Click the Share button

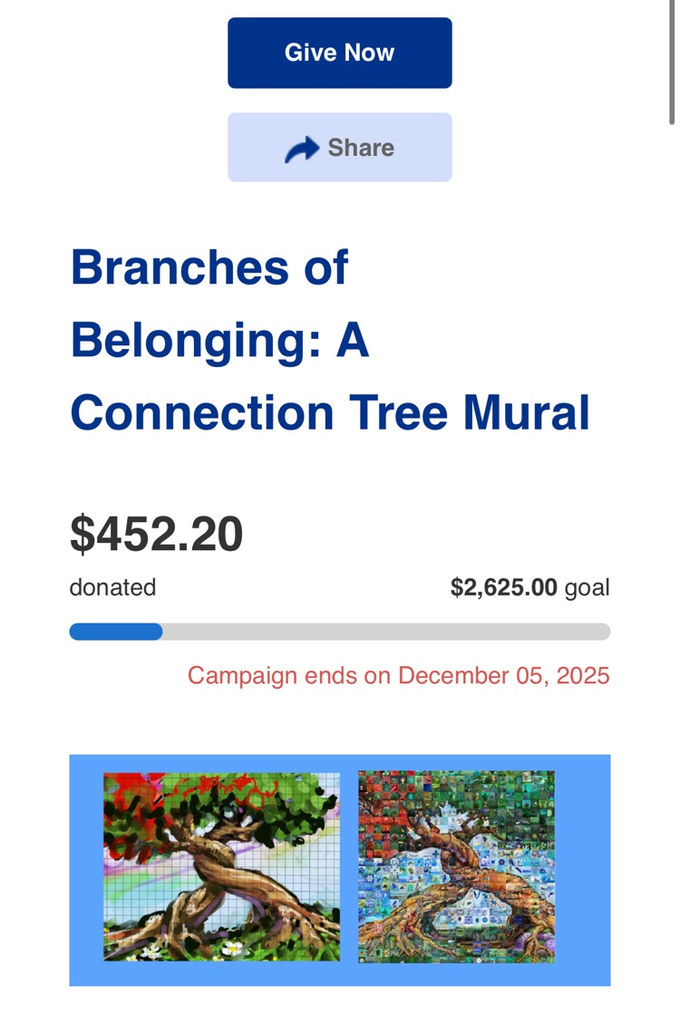click(340, 147)
